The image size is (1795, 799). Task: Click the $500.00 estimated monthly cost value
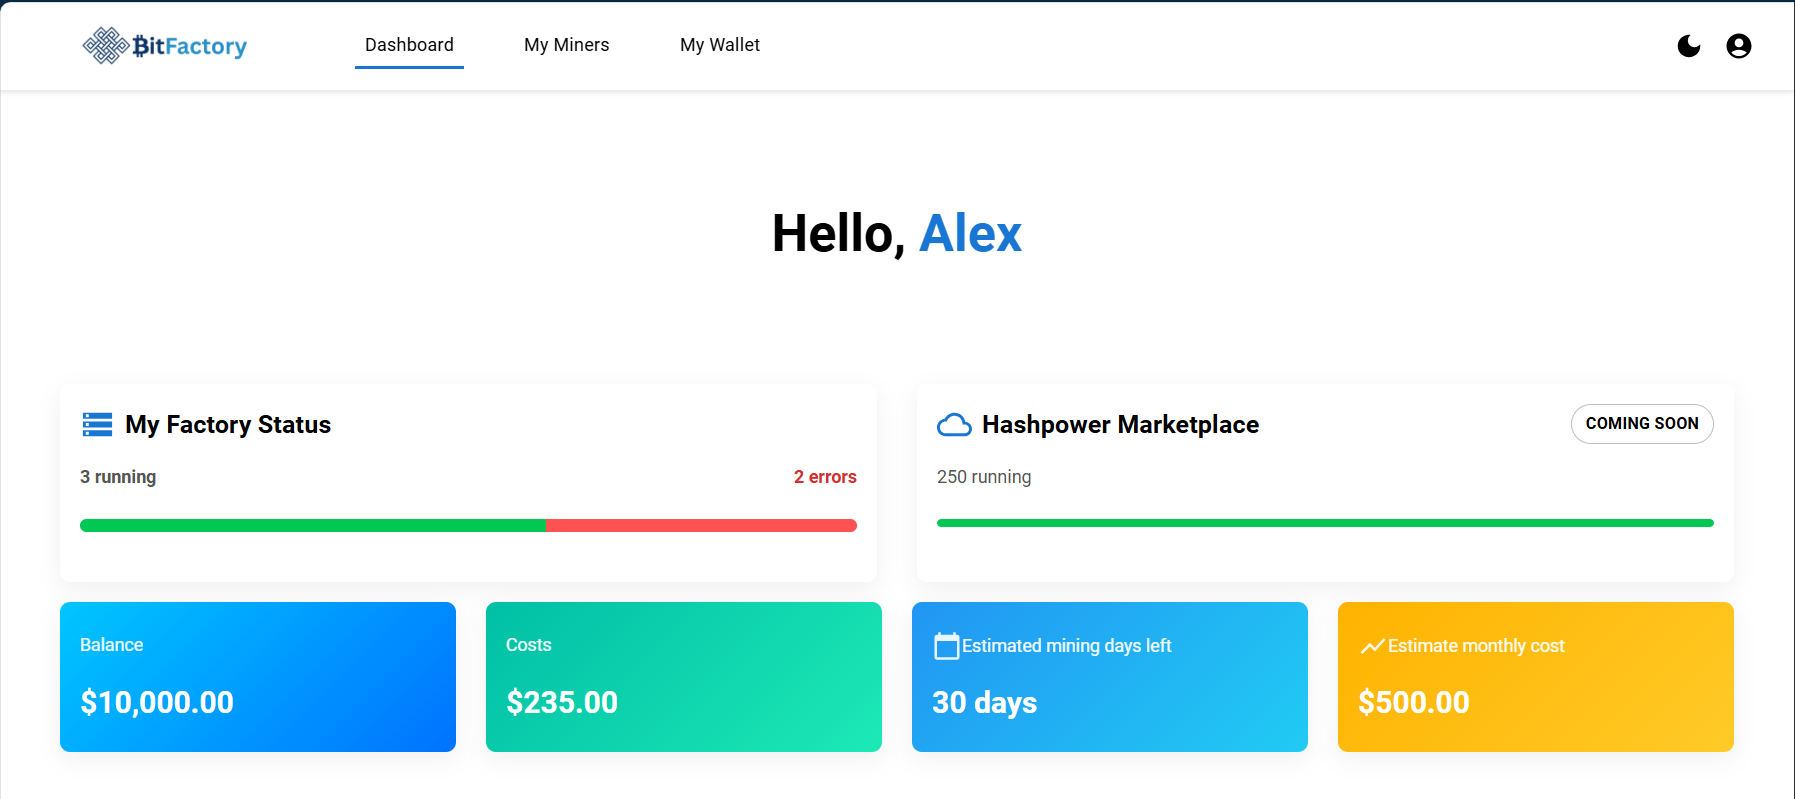(1413, 703)
